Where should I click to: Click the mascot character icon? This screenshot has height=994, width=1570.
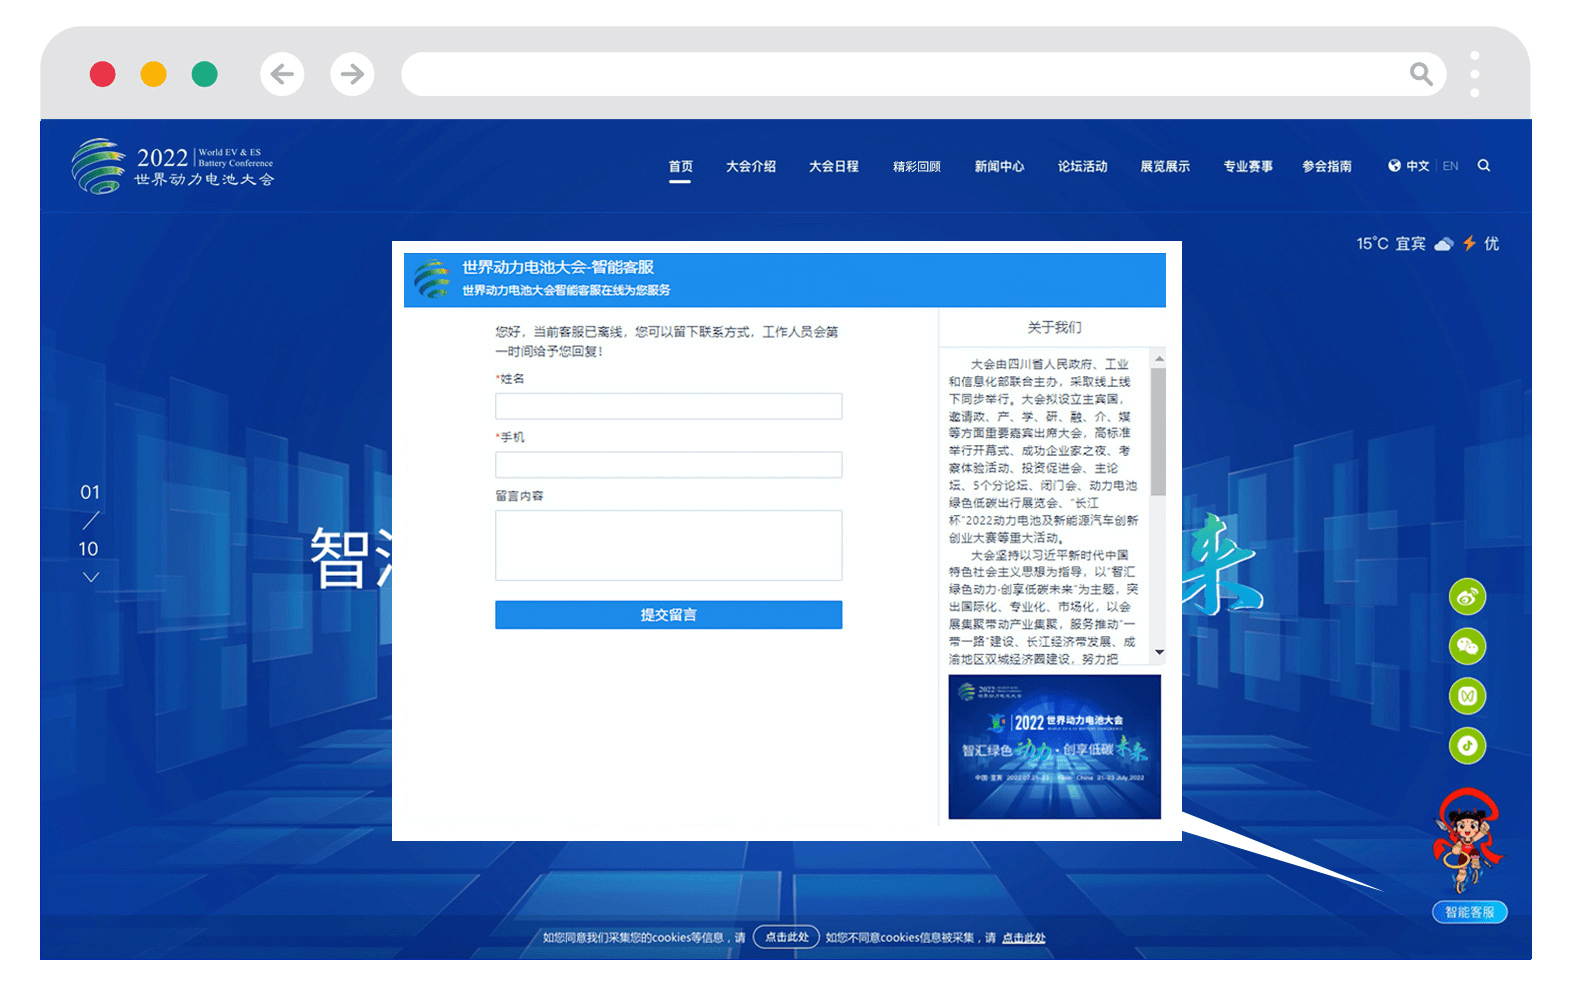coord(1467,840)
